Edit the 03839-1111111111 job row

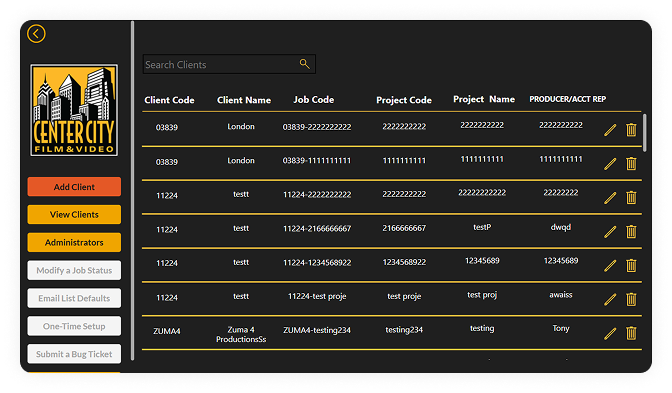610,164
